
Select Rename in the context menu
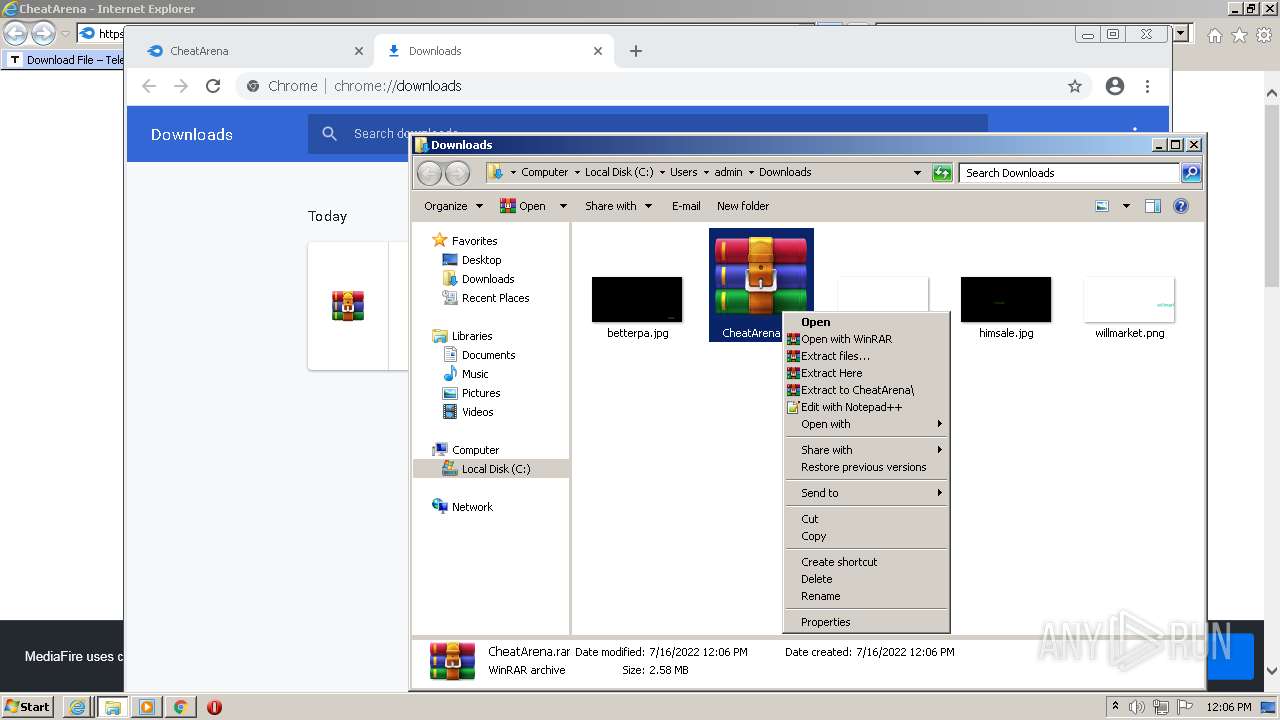(x=866, y=596)
